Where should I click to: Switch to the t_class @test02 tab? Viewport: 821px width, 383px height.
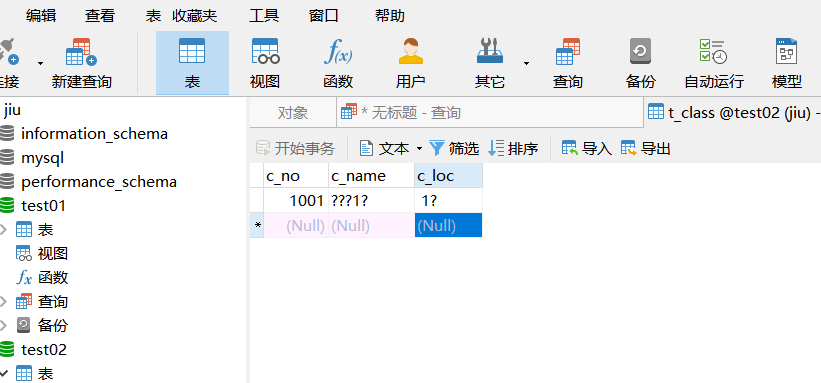pyautogui.click(x=733, y=112)
